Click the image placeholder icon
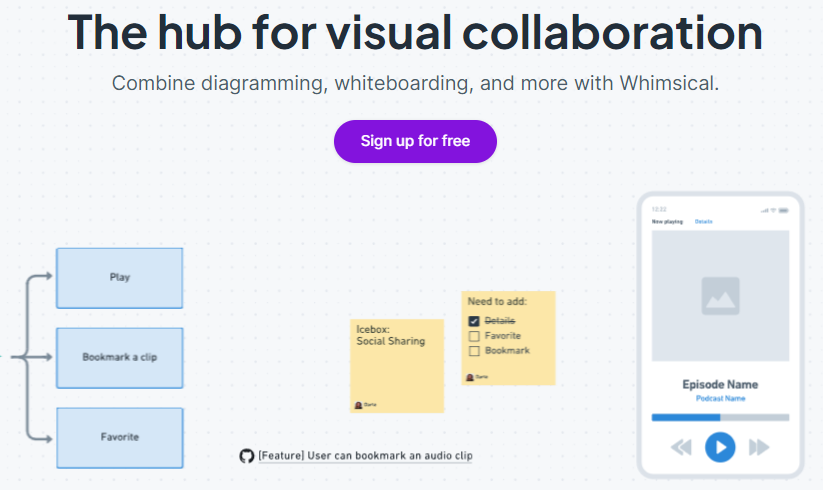The image size is (823, 490). coord(720,295)
